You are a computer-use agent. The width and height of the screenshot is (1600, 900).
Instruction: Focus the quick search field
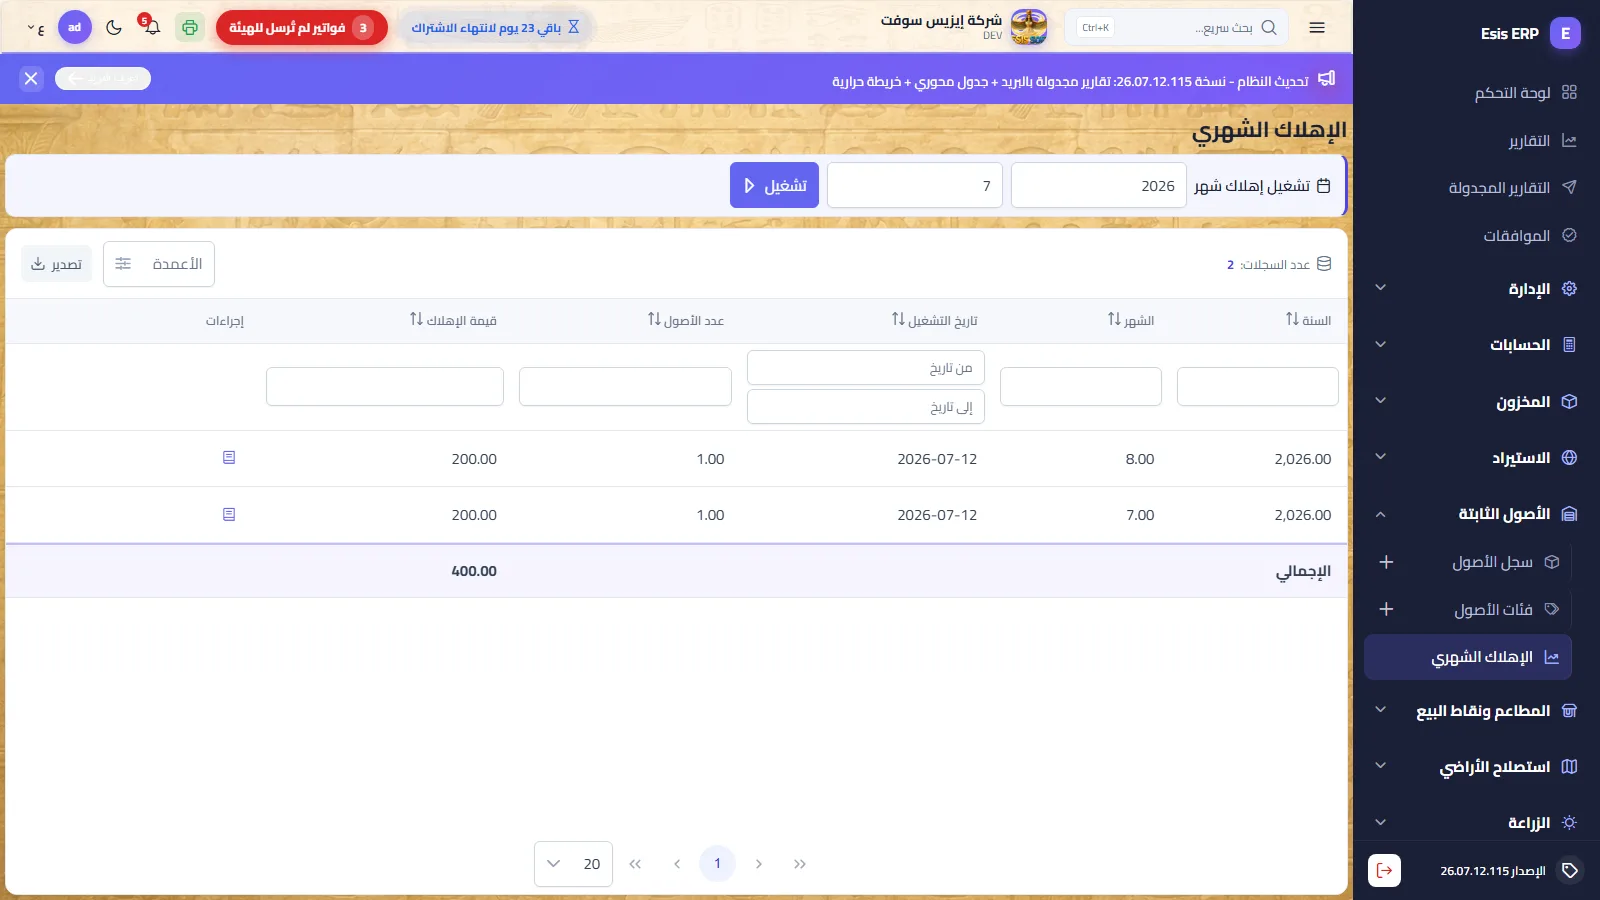[1176, 28]
